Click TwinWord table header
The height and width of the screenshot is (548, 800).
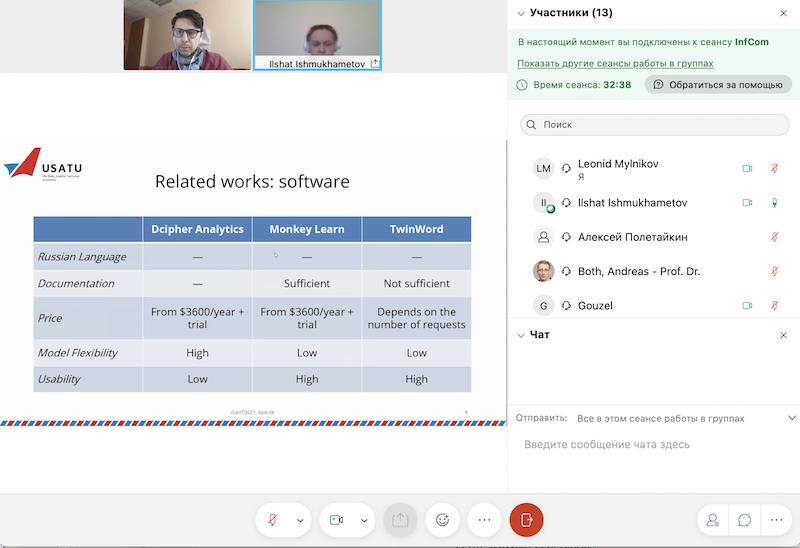(x=416, y=229)
